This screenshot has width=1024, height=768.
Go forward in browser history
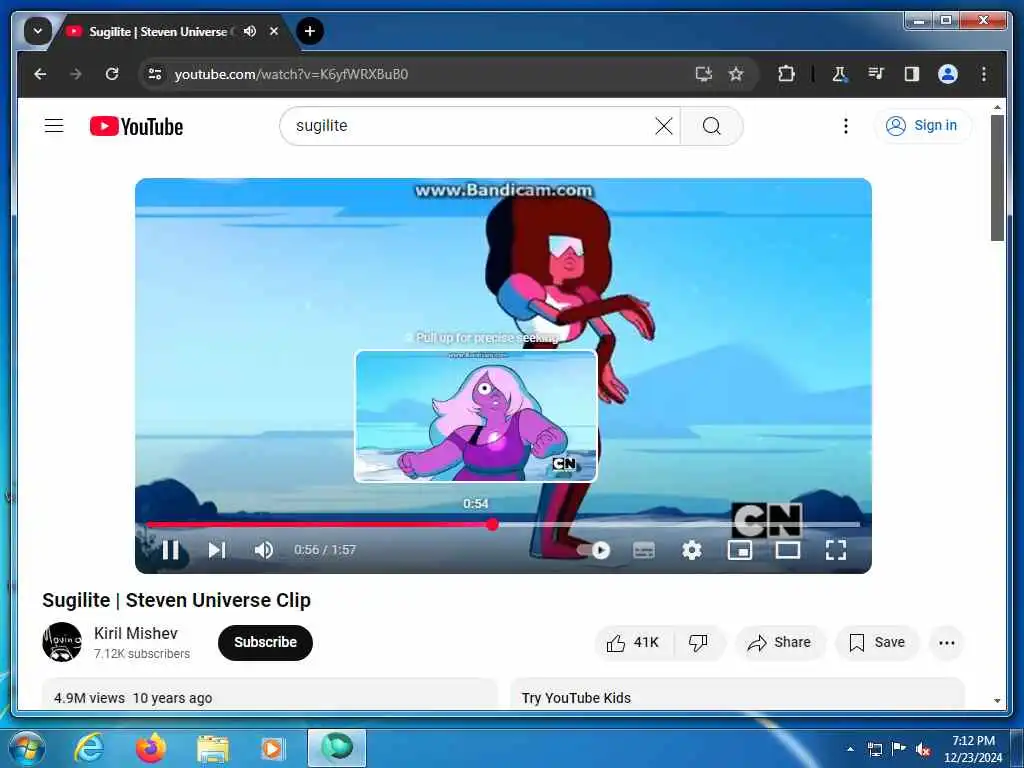point(76,74)
